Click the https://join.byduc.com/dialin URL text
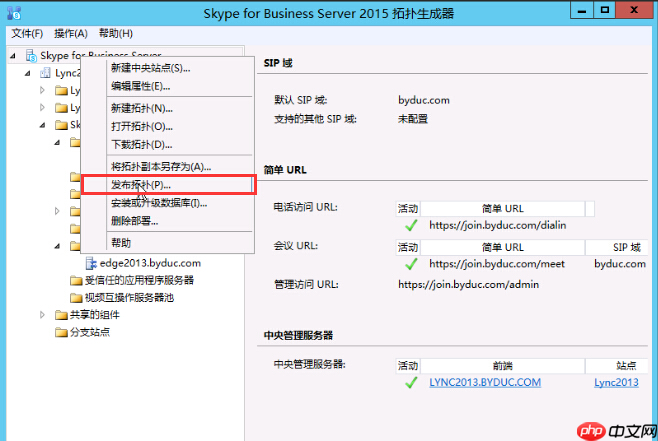 pyautogui.click(x=498, y=226)
